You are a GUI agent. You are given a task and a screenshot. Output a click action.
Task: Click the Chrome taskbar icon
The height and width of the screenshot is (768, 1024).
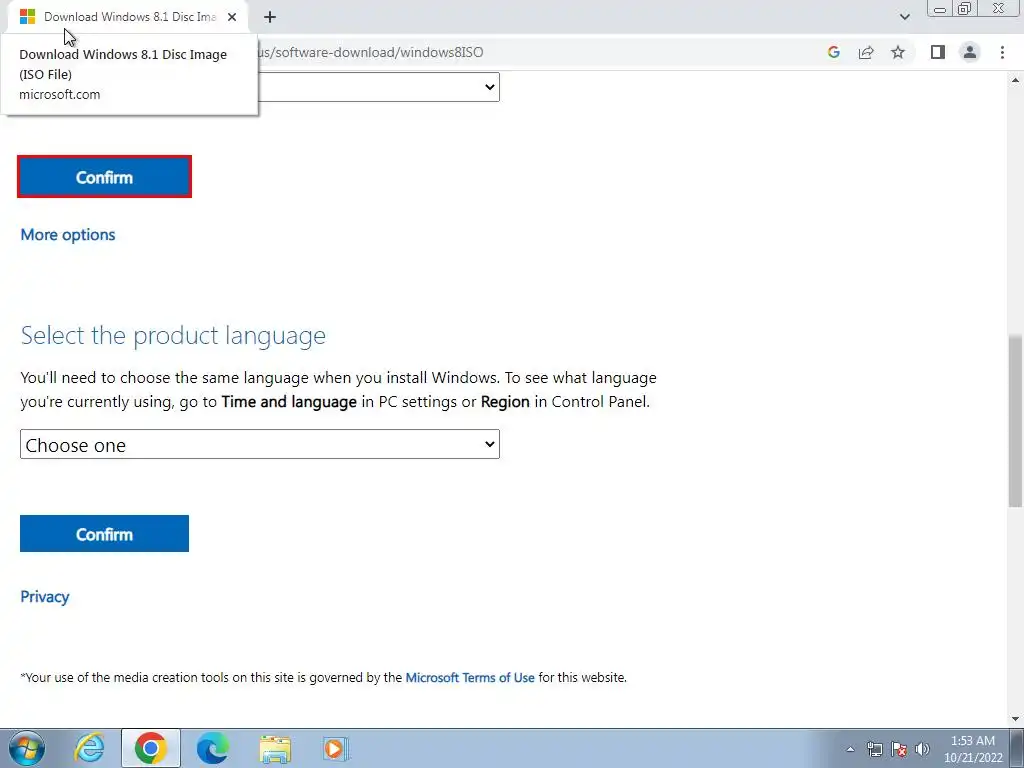pyautogui.click(x=151, y=748)
